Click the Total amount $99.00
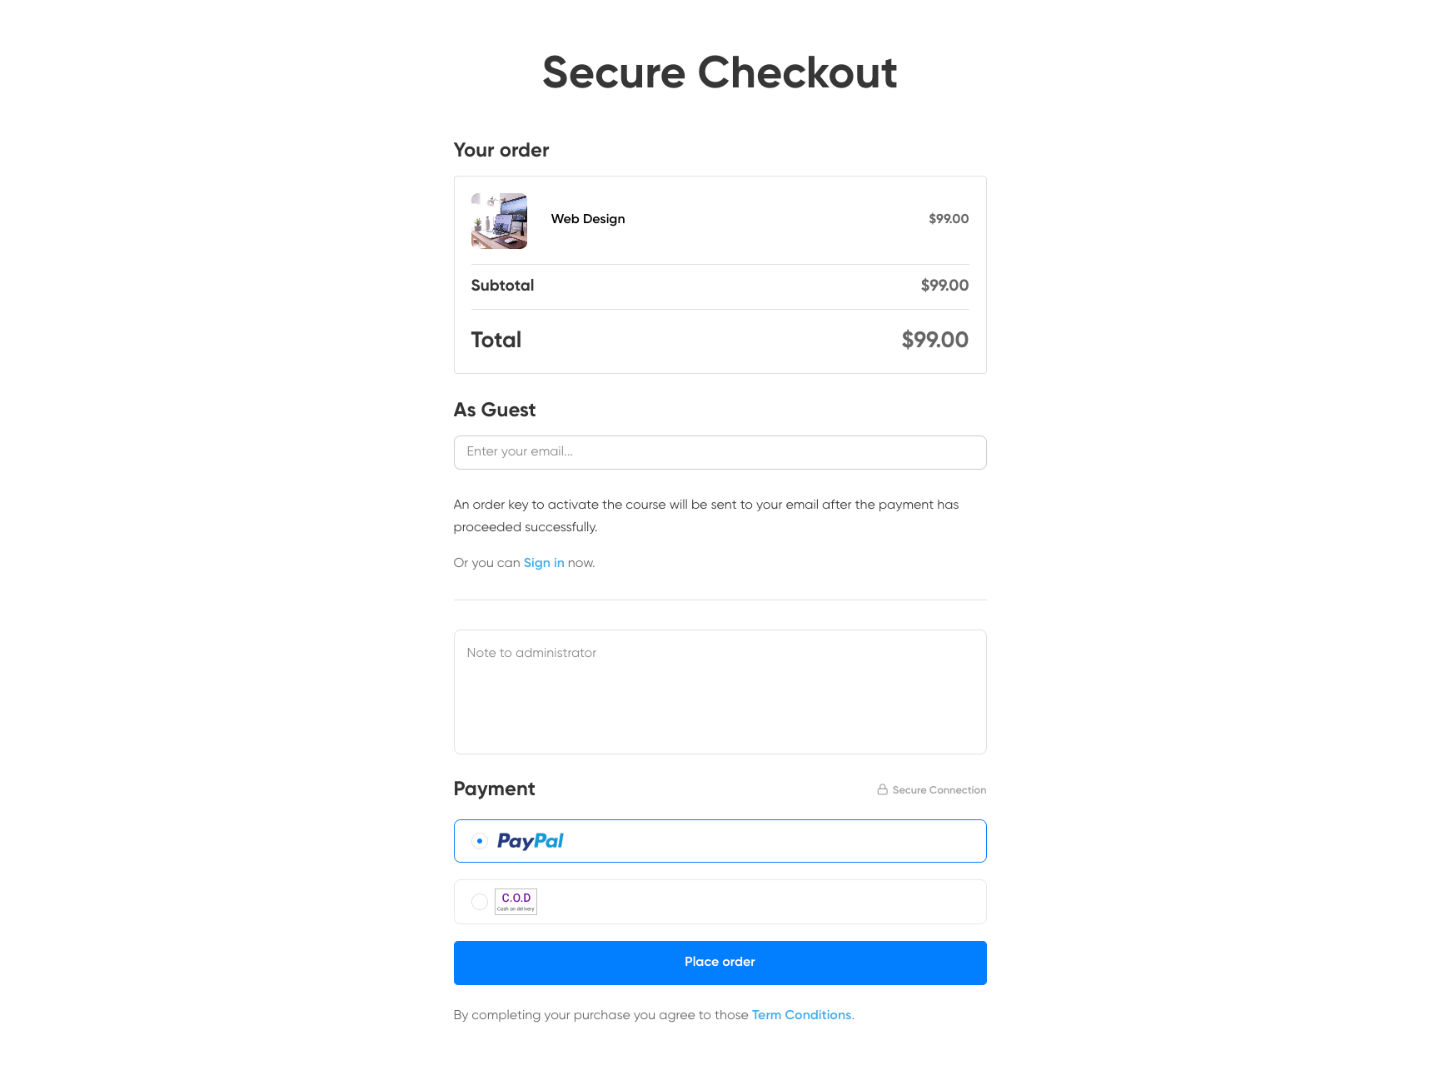This screenshot has height=1075, width=1440. (x=935, y=340)
